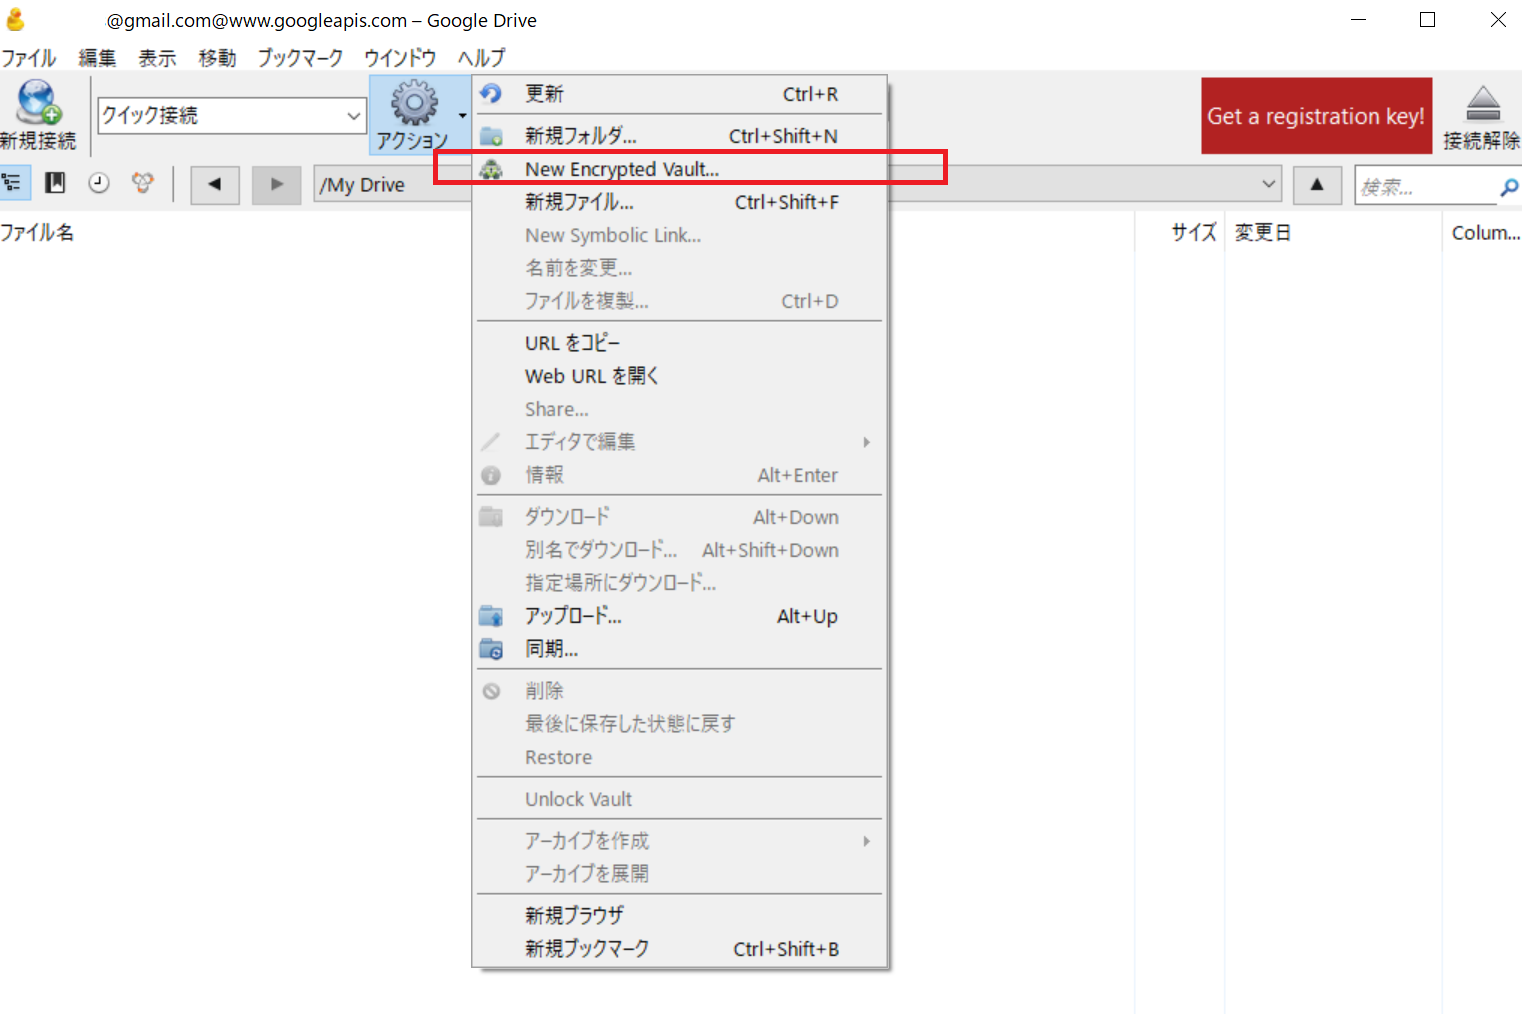Click into the 検索 search field
1522x1014 pixels.
(1423, 187)
